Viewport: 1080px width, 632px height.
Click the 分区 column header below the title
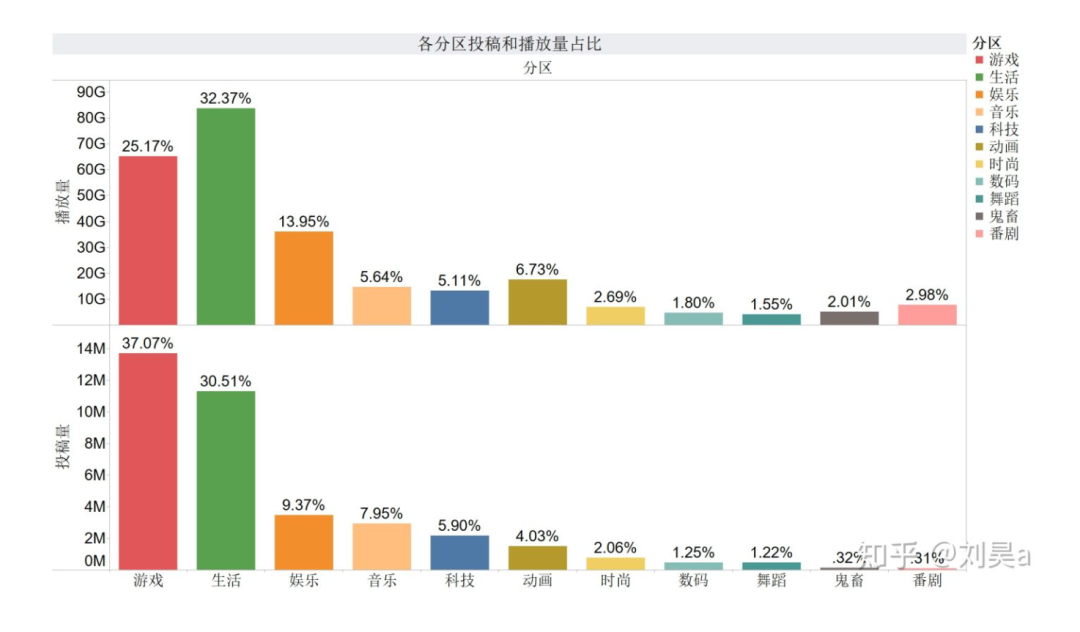(537, 68)
